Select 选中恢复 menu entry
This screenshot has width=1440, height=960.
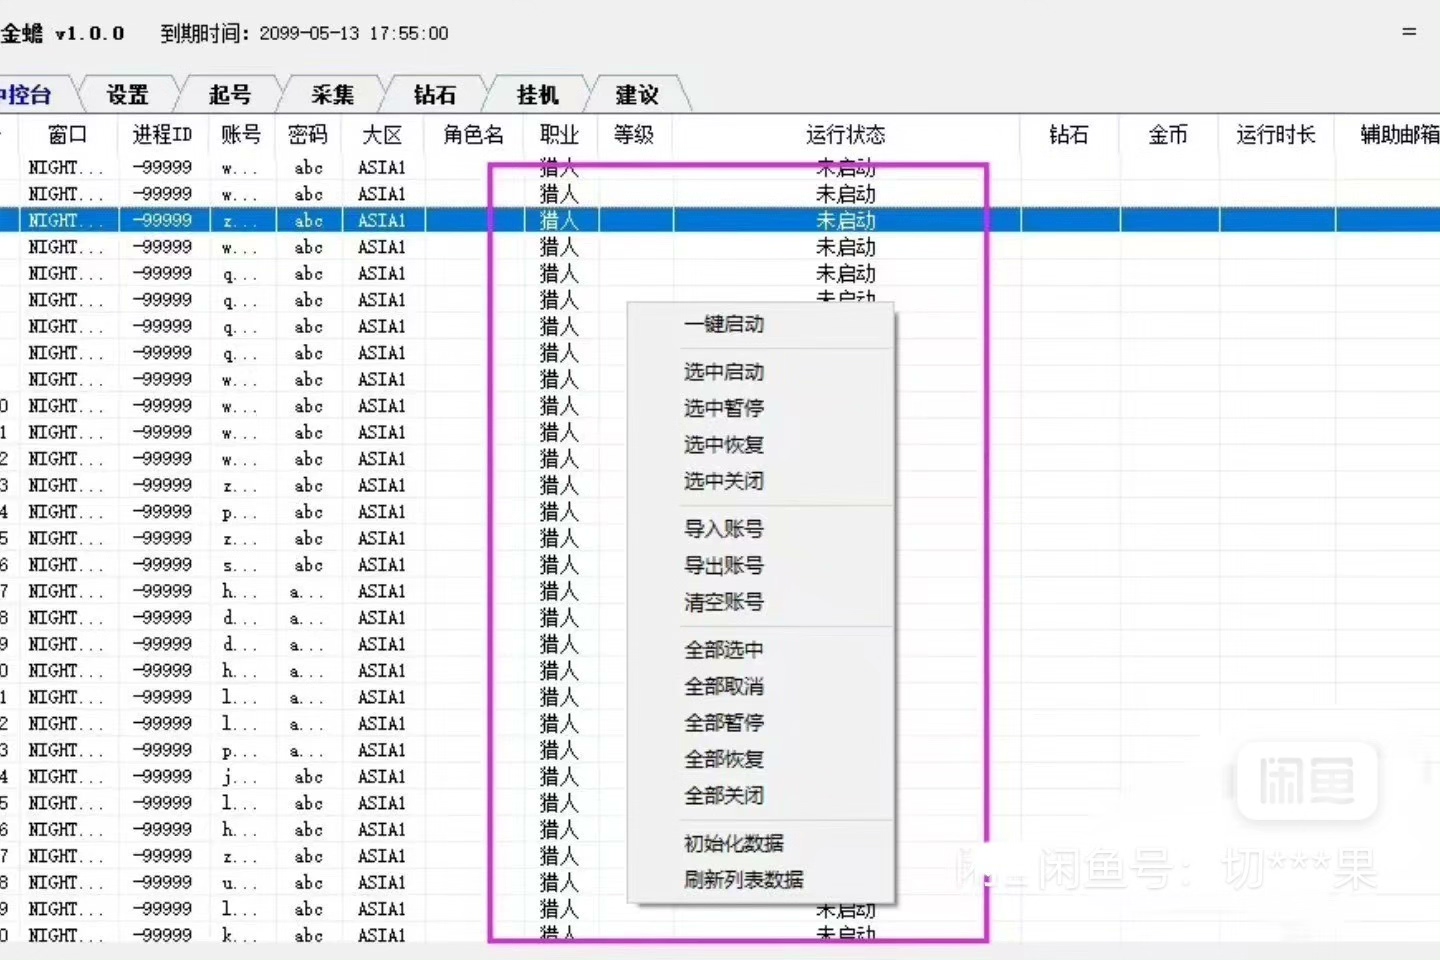[724, 445]
